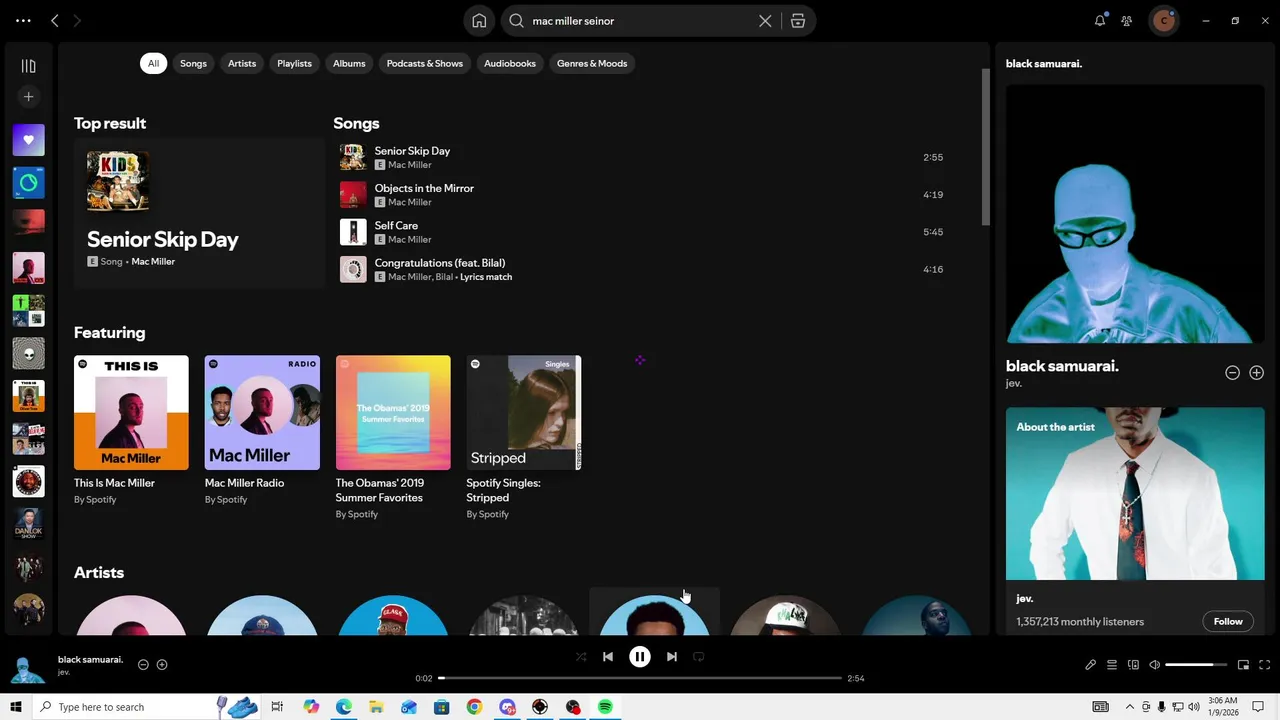This screenshot has height=720, width=1280.
Task: Open the notifications bell (What's New)
Action: [x=1100, y=20]
